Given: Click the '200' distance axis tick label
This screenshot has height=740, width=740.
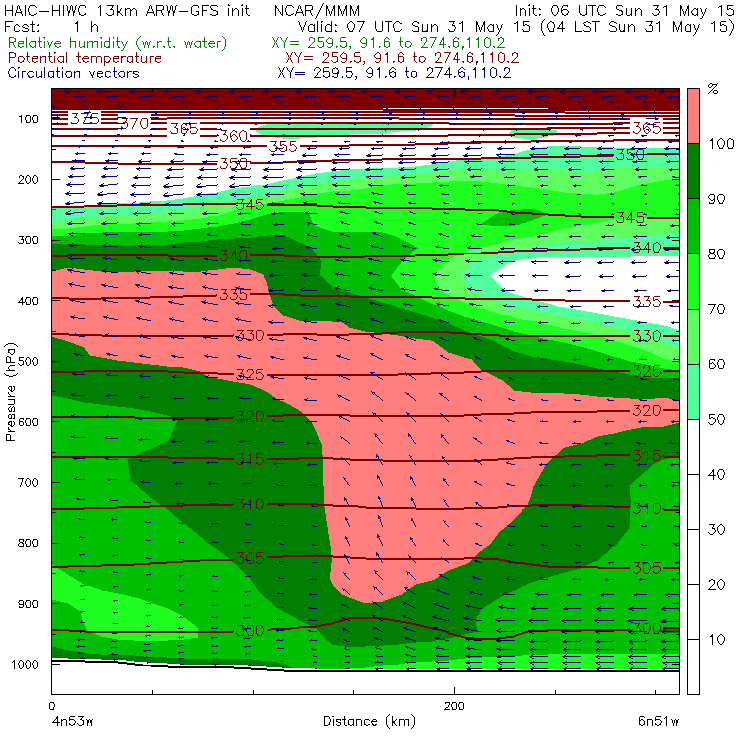Looking at the screenshot, I should (x=454, y=706).
